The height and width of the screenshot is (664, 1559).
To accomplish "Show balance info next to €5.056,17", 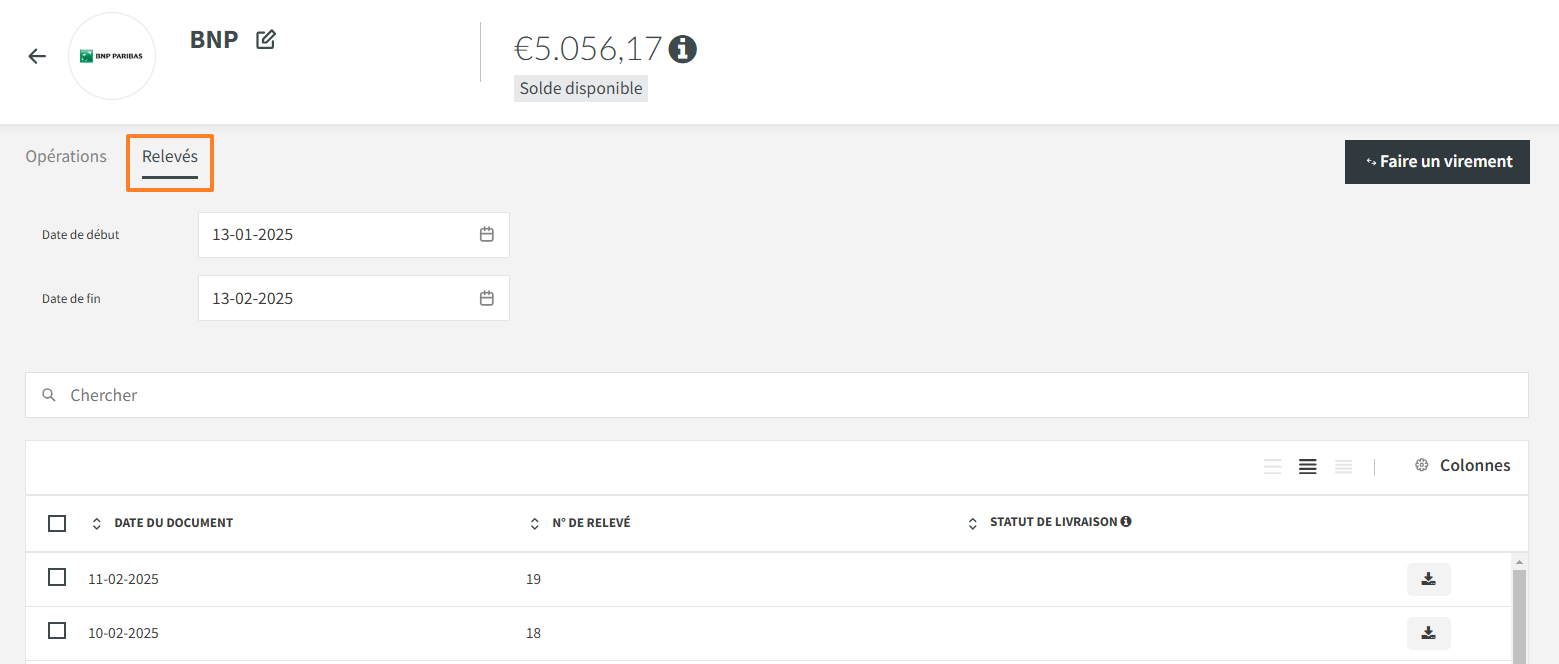I will click(x=683, y=48).
